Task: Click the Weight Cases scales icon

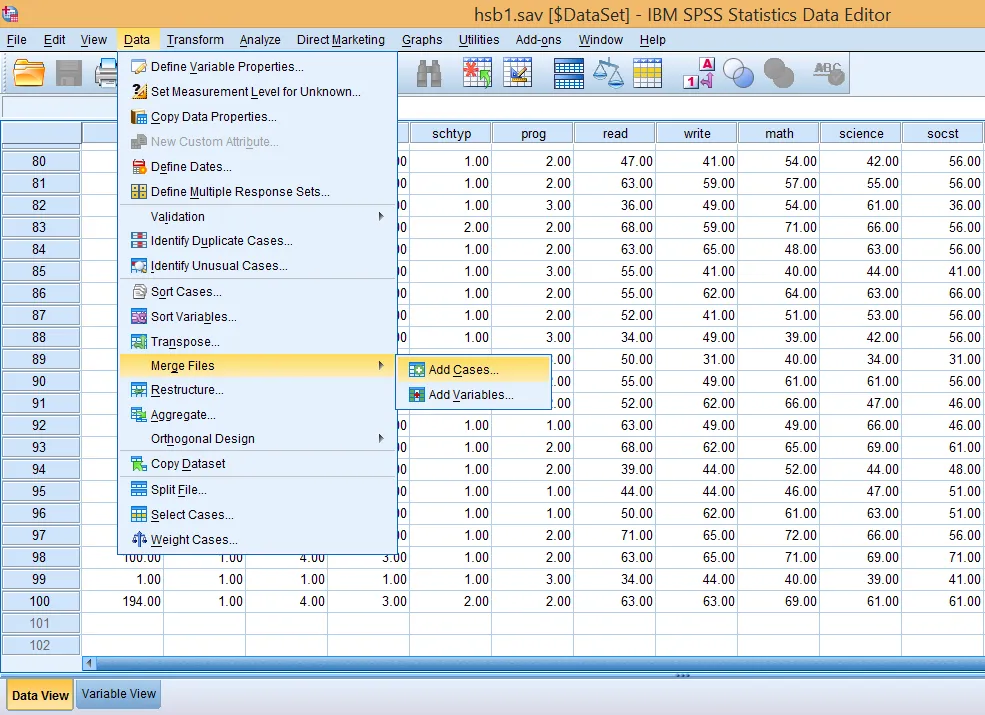Action: (x=609, y=72)
